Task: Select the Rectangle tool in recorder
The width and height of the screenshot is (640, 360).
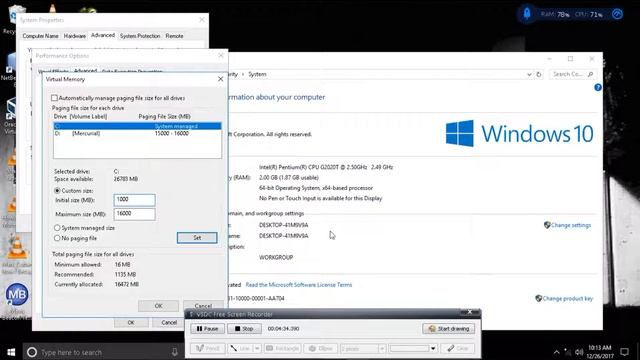Action: [282, 349]
